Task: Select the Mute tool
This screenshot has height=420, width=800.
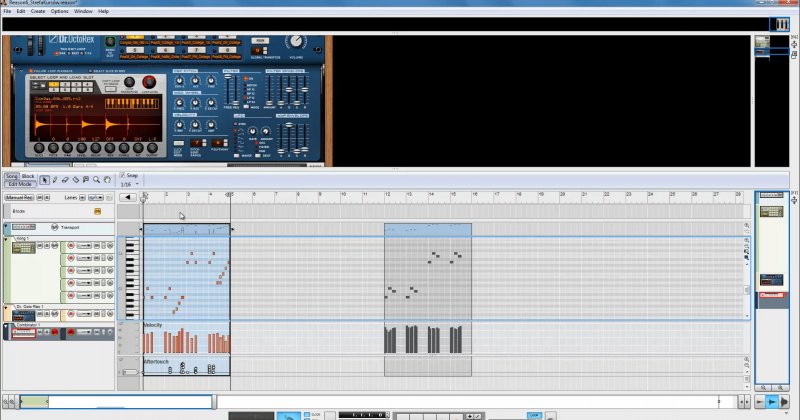Action: point(85,180)
